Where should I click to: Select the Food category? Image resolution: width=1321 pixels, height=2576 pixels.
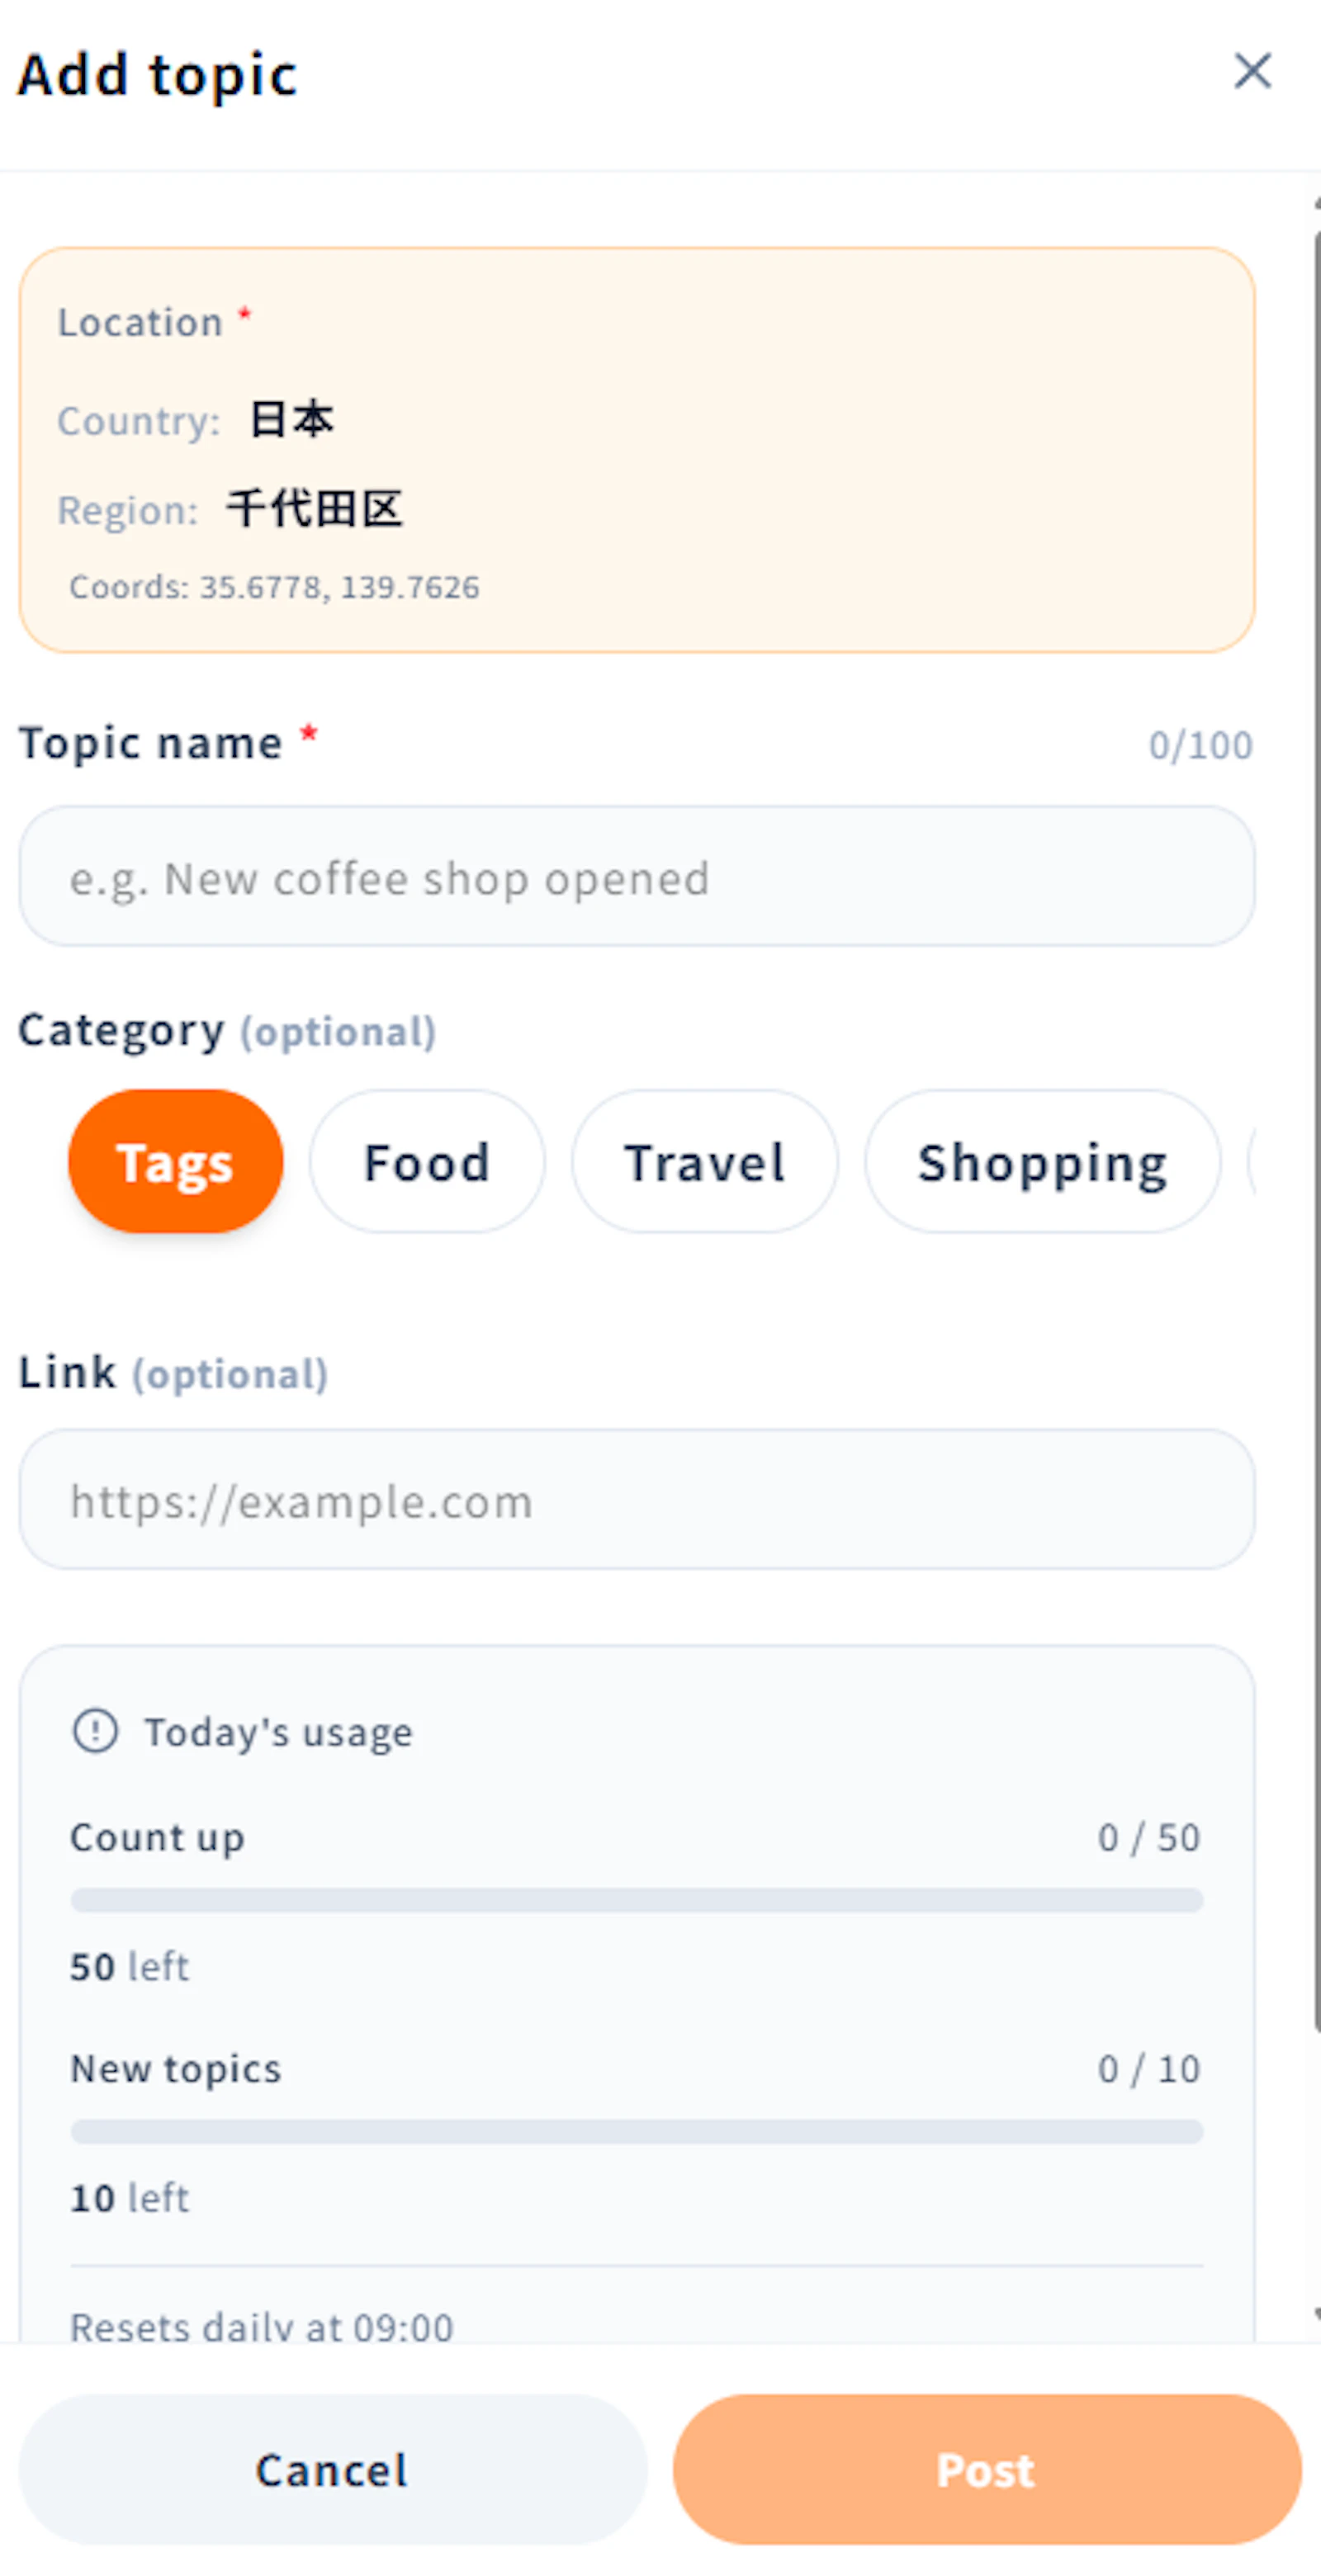click(426, 1161)
